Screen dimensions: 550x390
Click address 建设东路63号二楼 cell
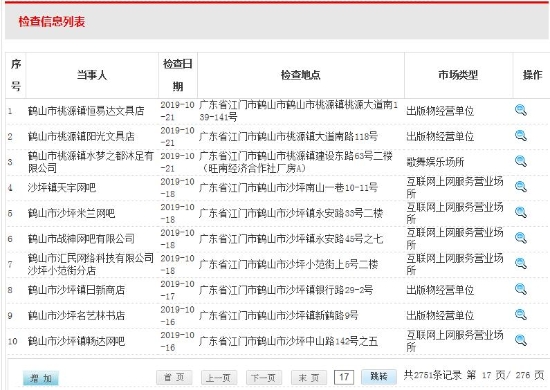pyautogui.click(x=296, y=162)
